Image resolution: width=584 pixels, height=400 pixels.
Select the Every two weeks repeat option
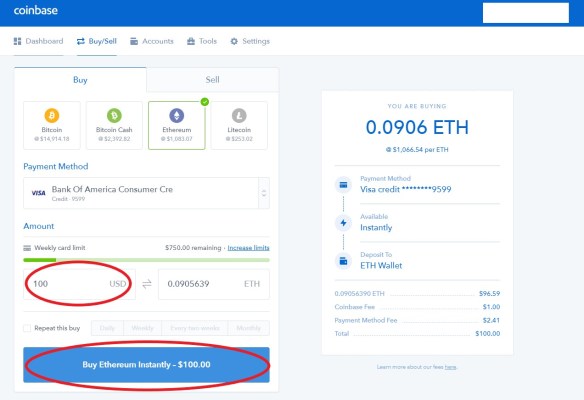point(195,328)
